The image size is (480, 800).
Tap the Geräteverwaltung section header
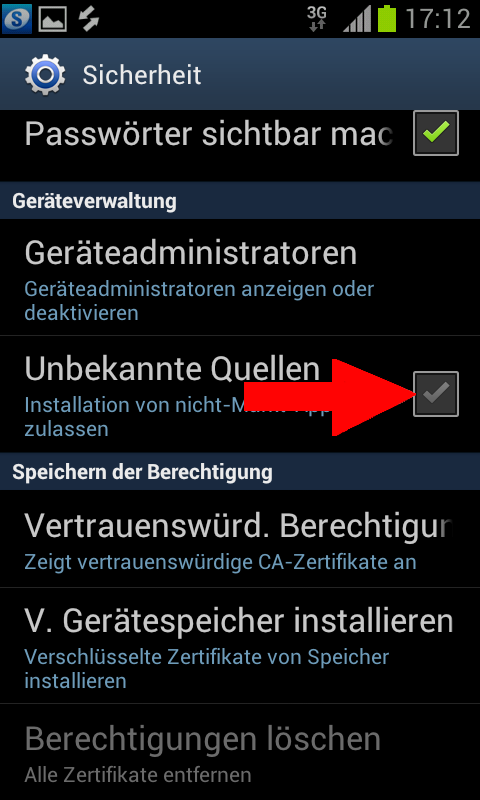(94, 201)
